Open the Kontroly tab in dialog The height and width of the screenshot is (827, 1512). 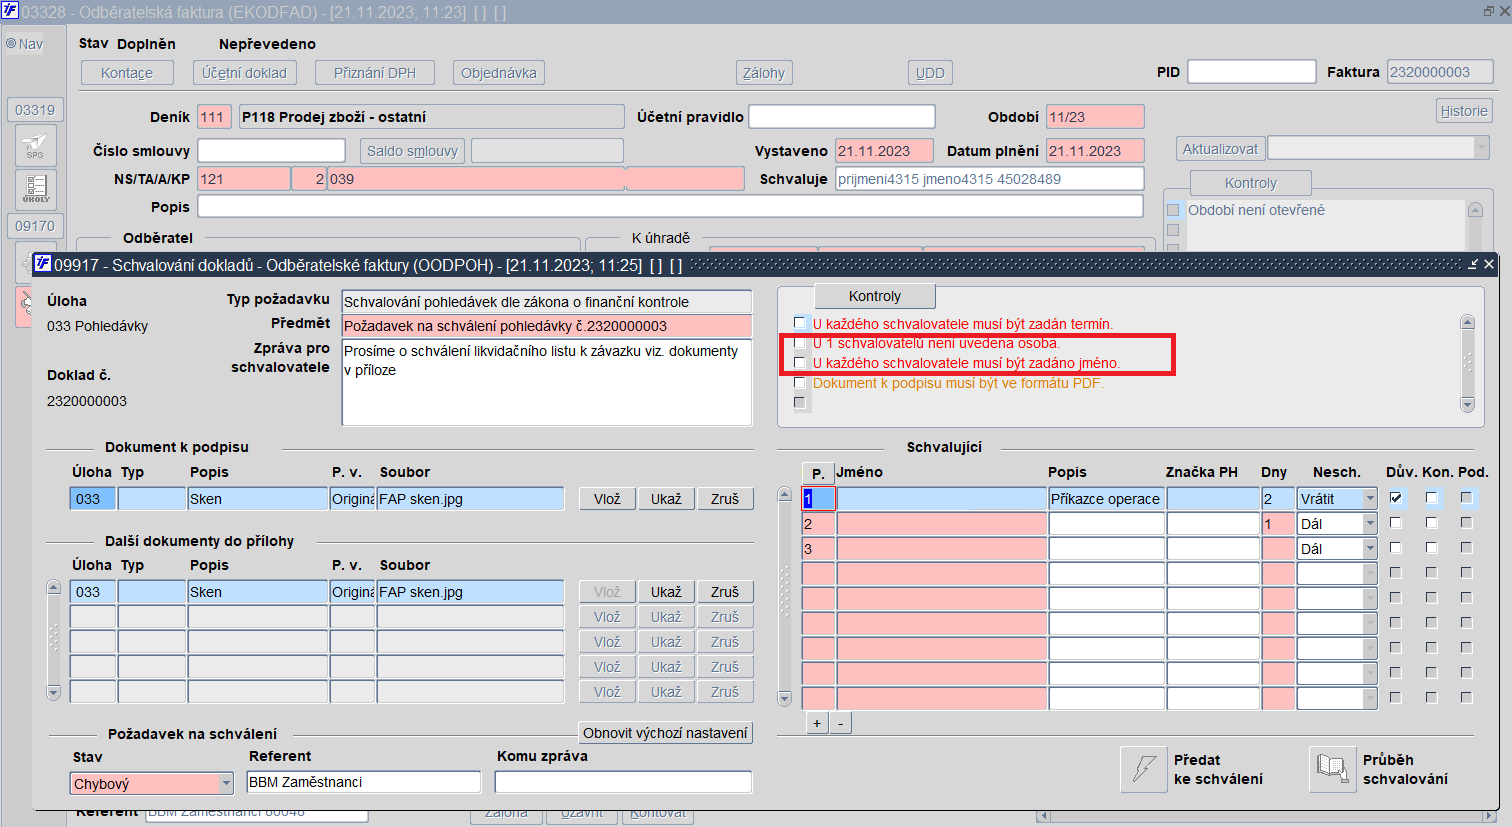[875, 296]
